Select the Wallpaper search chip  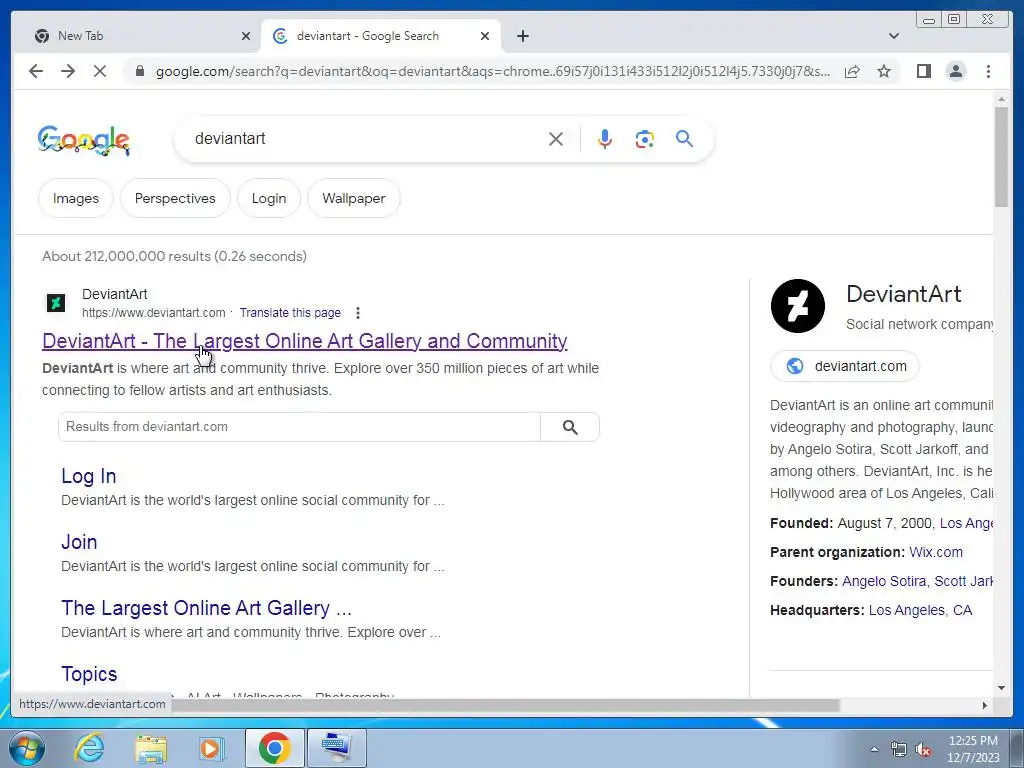353,198
